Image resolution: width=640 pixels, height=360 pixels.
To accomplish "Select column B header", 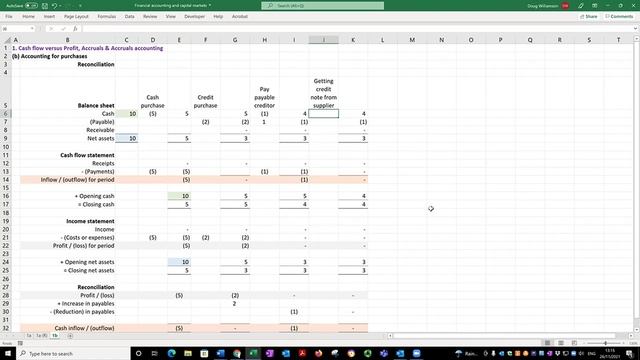I will tap(68, 40).
